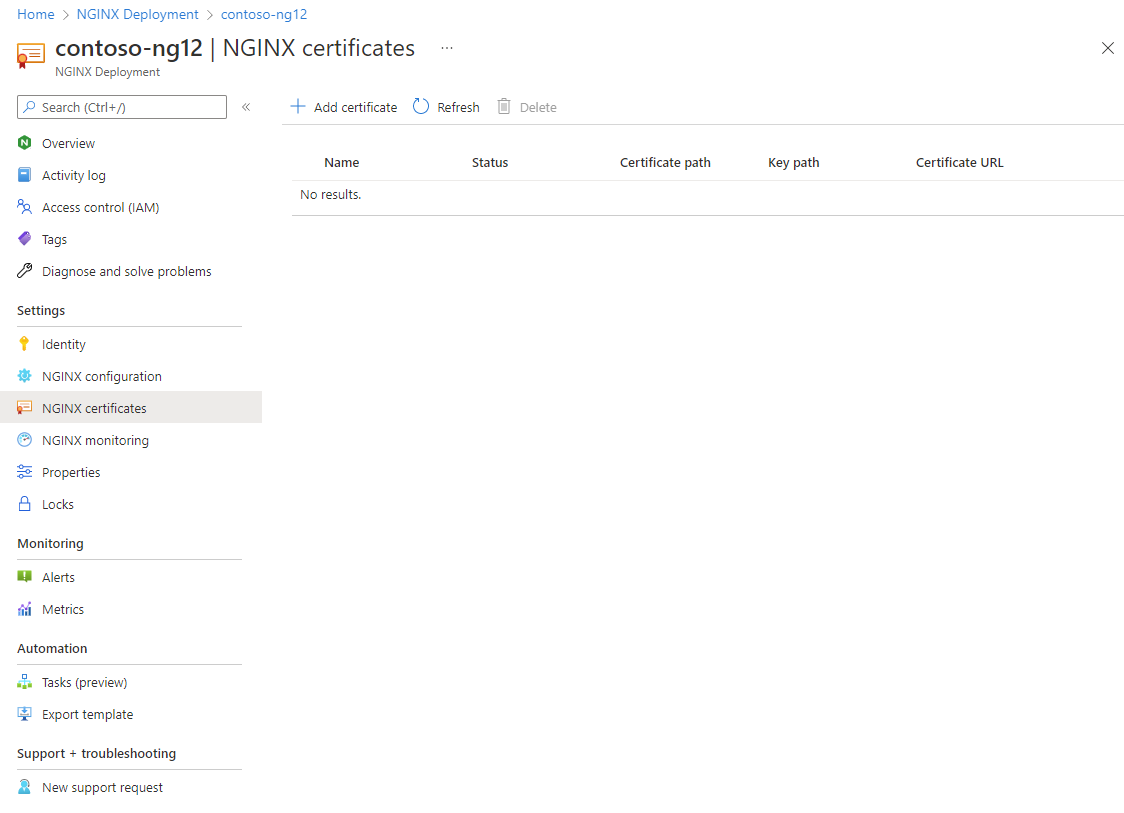Click the Delete button label

pyautogui.click(x=538, y=107)
